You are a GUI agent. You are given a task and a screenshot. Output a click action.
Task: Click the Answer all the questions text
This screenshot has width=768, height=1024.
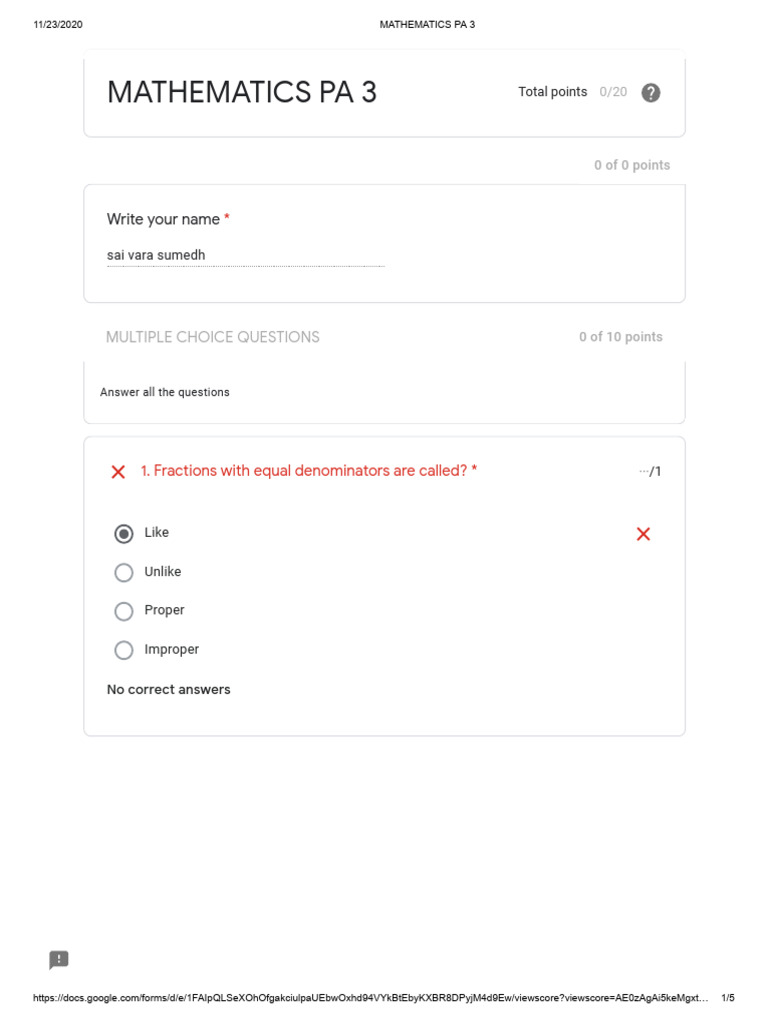(x=165, y=393)
